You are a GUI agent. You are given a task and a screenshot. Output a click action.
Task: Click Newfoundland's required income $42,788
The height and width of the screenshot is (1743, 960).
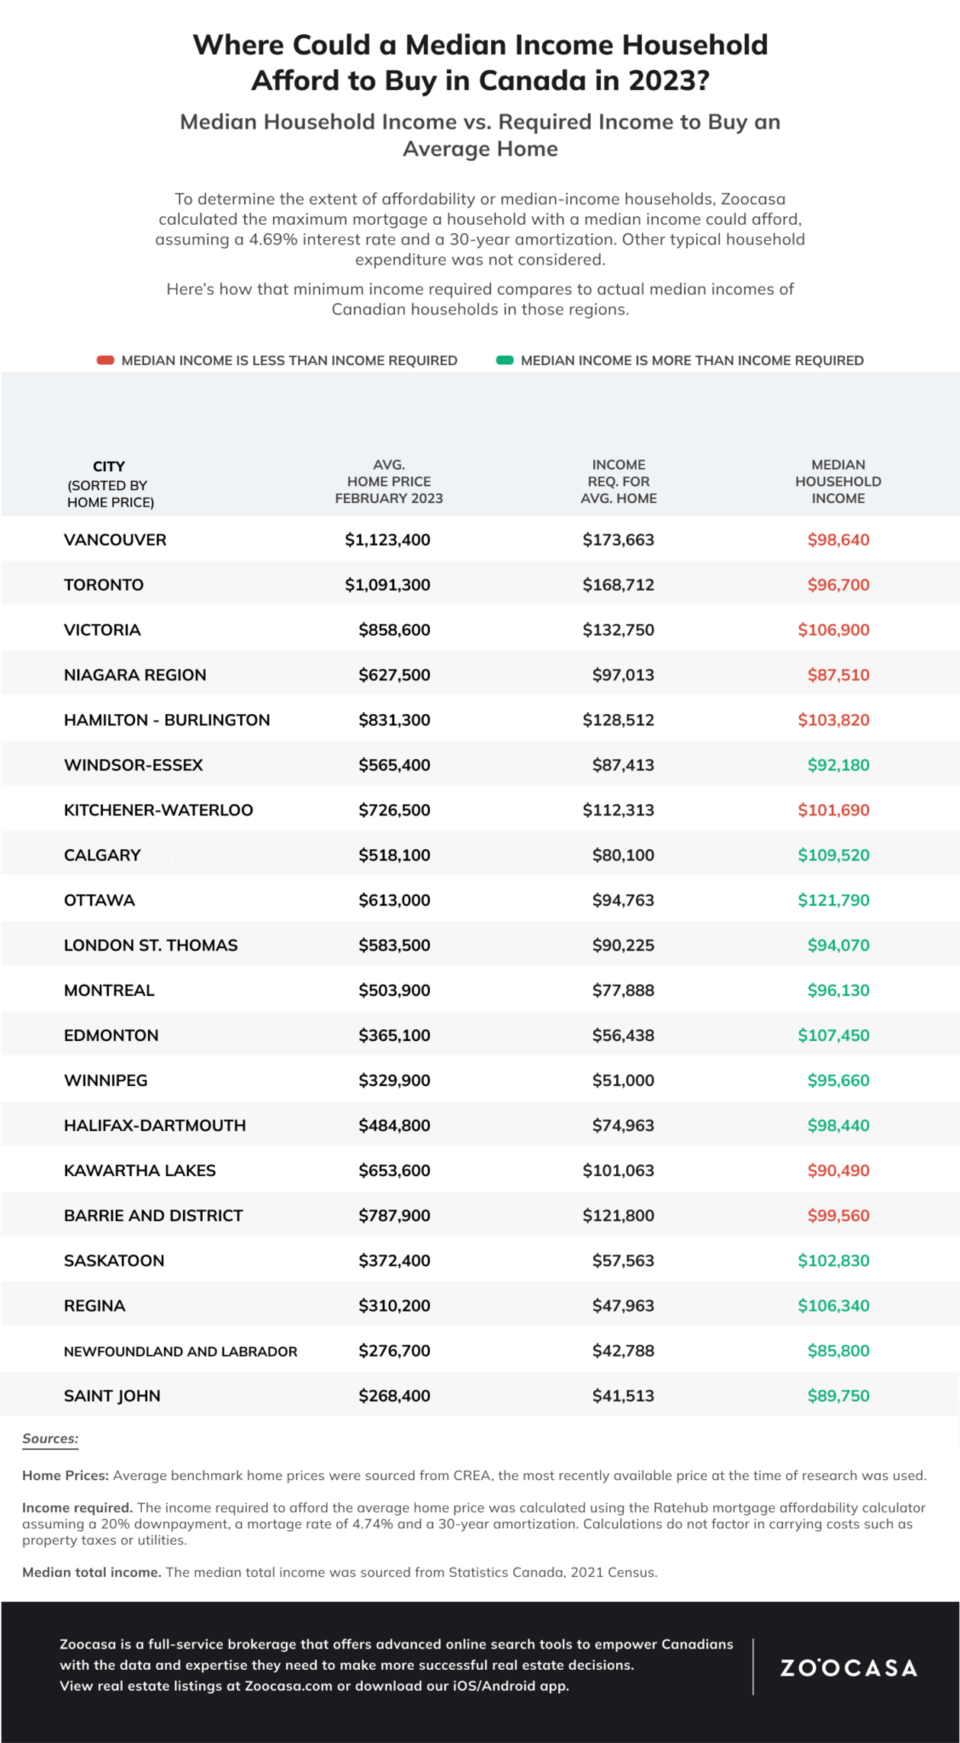(623, 1350)
